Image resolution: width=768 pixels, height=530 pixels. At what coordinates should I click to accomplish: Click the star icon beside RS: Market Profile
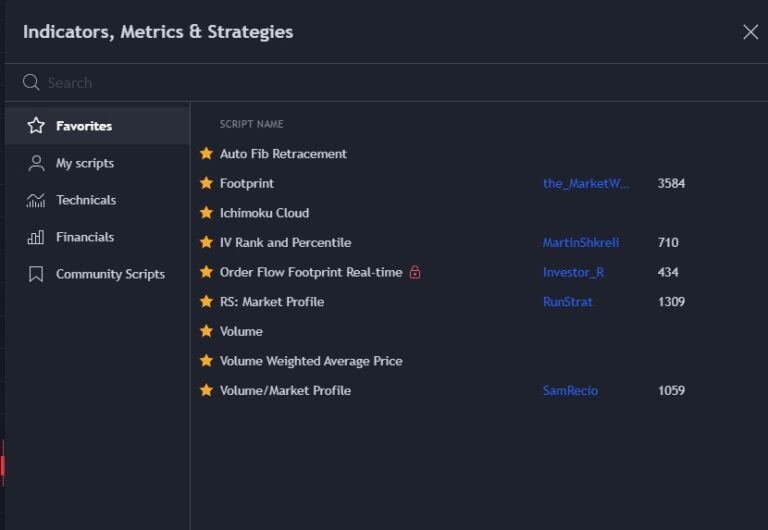tap(206, 301)
